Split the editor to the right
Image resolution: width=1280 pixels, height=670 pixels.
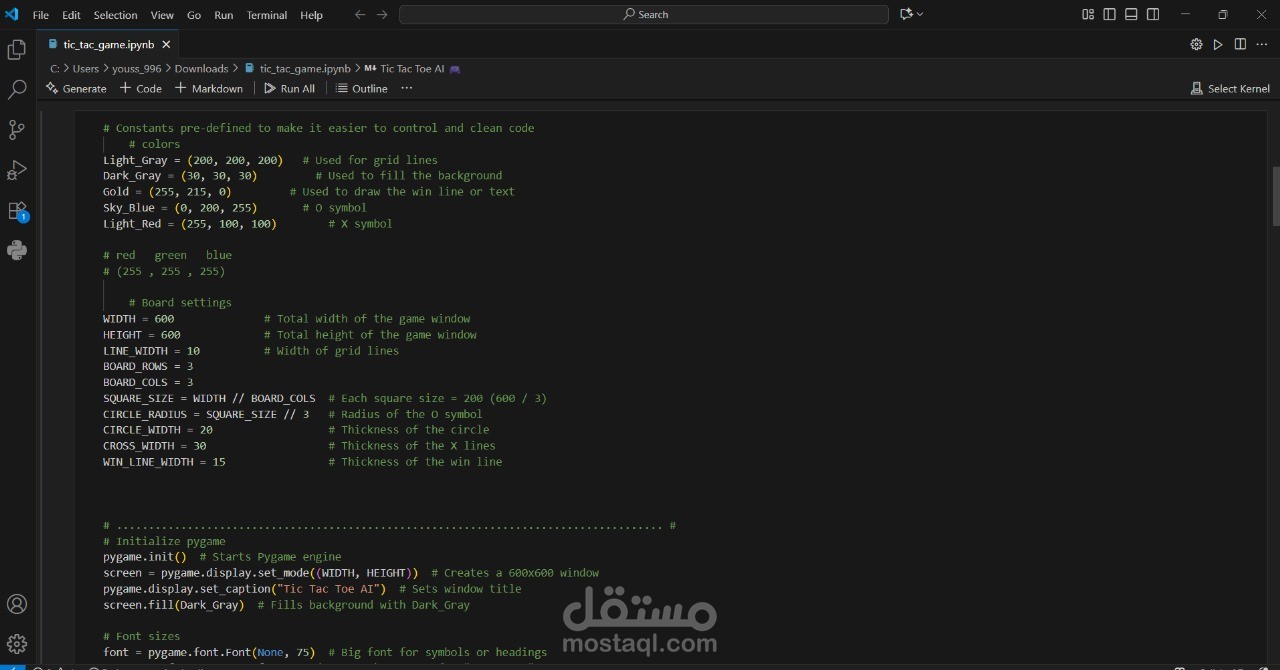1240,44
